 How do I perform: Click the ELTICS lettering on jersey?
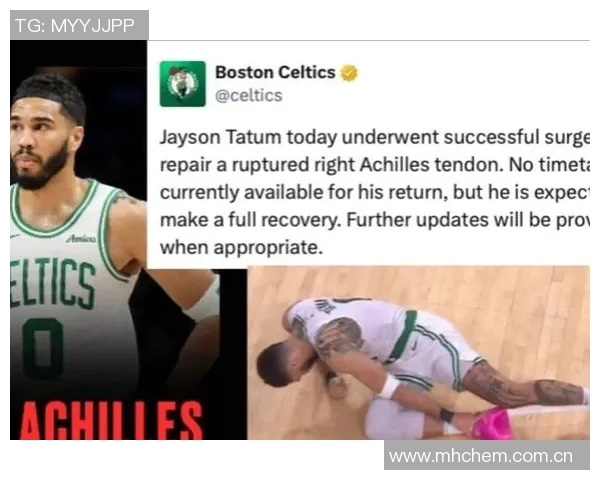coord(52,282)
